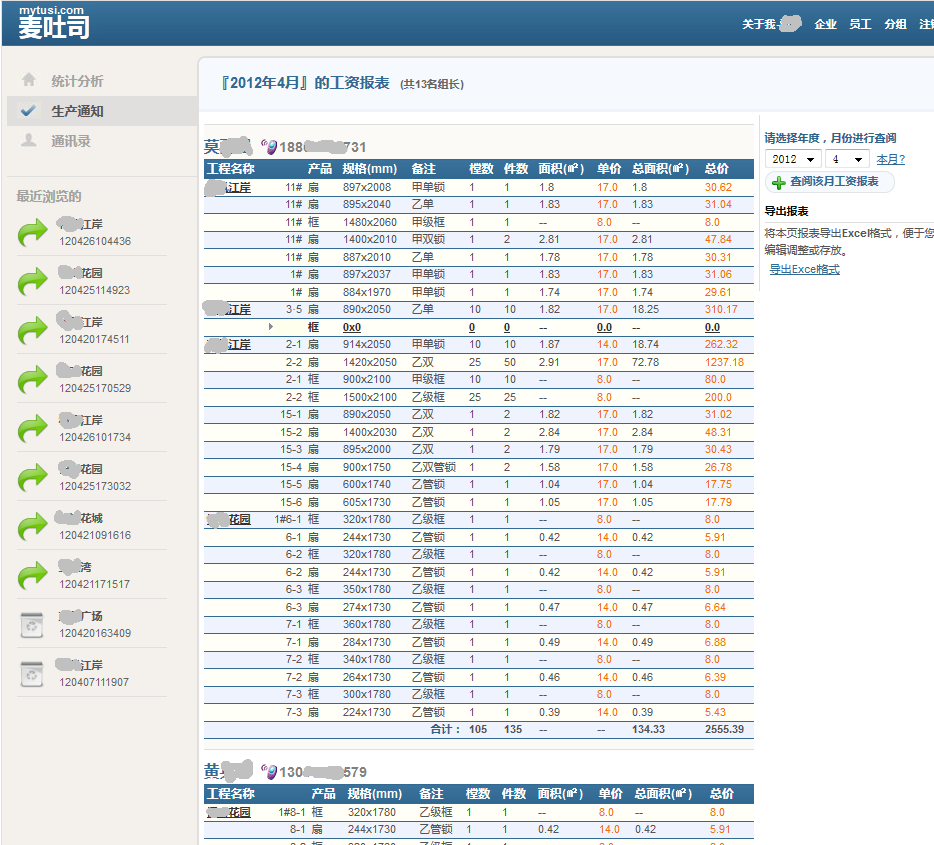Click the 查阅该月工资报表 button

[829, 182]
